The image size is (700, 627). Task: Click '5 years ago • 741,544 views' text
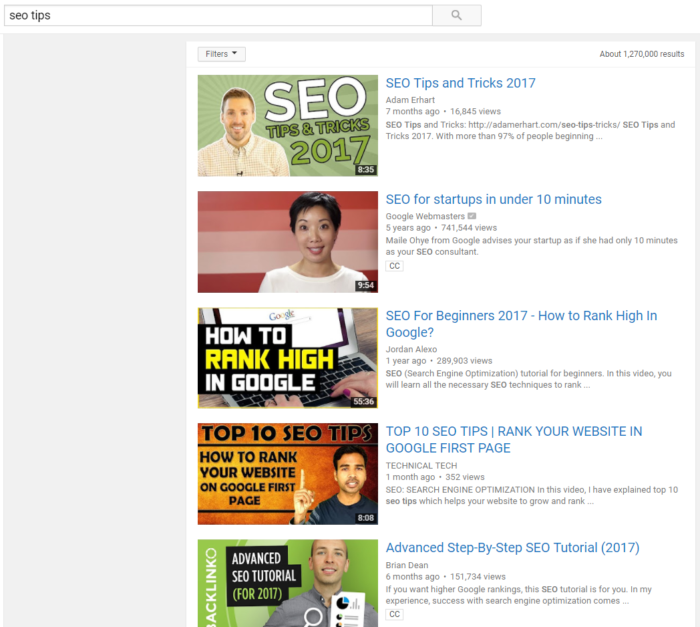(x=441, y=228)
